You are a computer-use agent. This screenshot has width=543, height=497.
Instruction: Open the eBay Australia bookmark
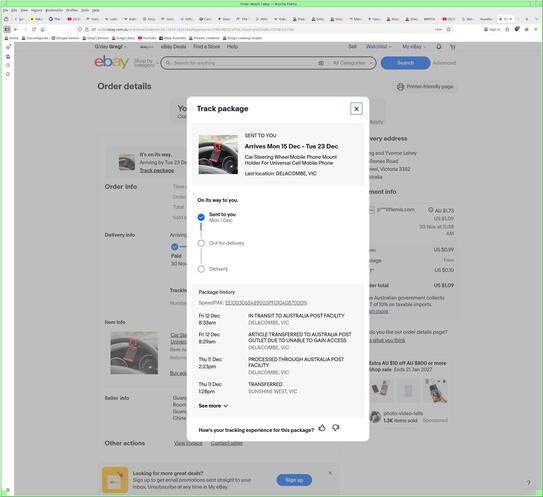coord(172,38)
